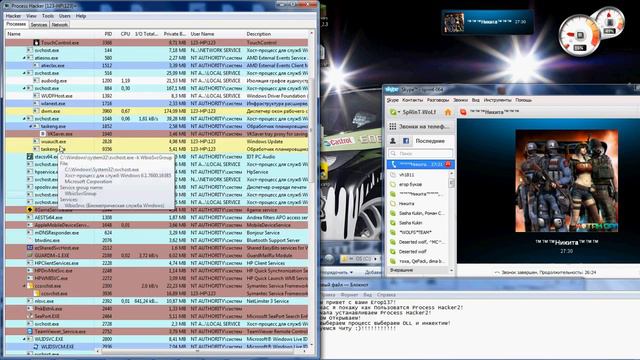Open the Формат menu in Notepad
This screenshot has height=360, width=640.
click(x=349, y=295)
